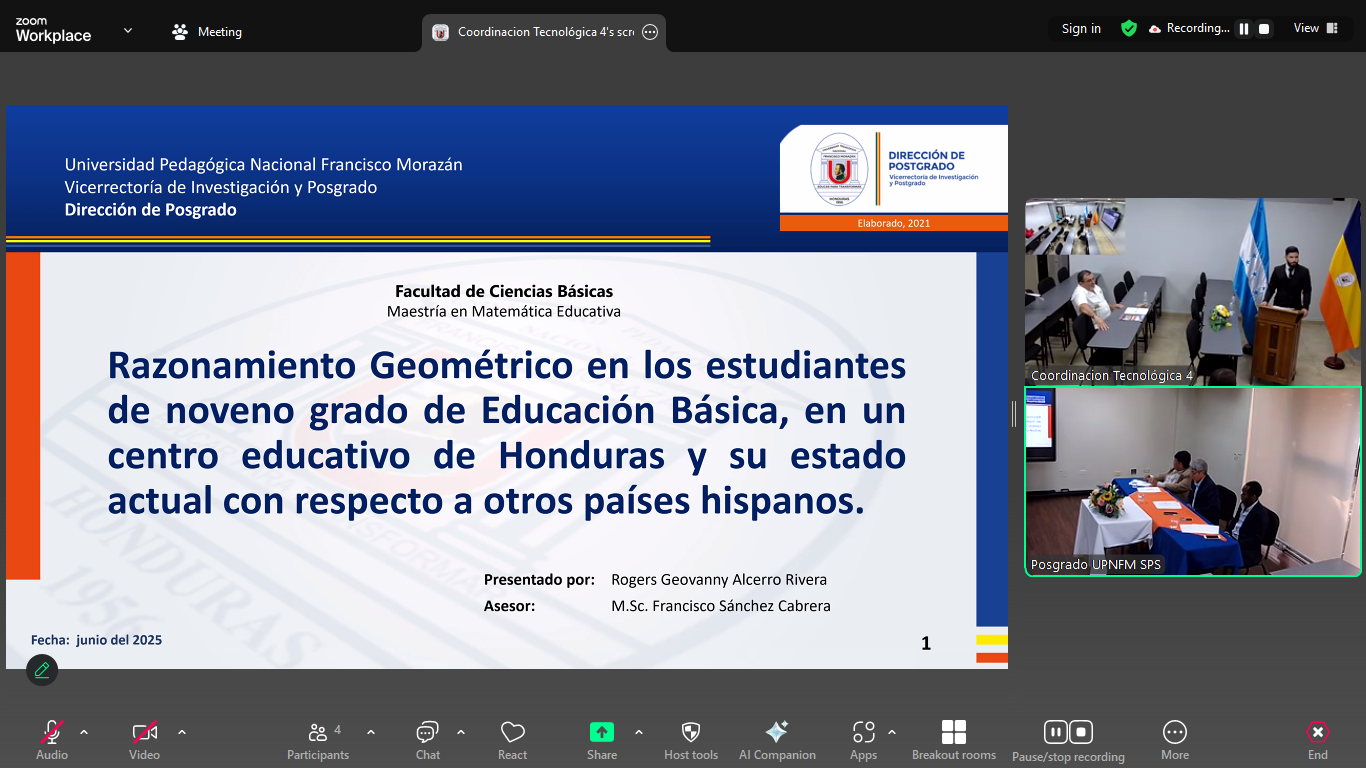Click "Facultad de Ciencias Básicas" heading
Screen dimensions: 1366x768
[x=504, y=292]
